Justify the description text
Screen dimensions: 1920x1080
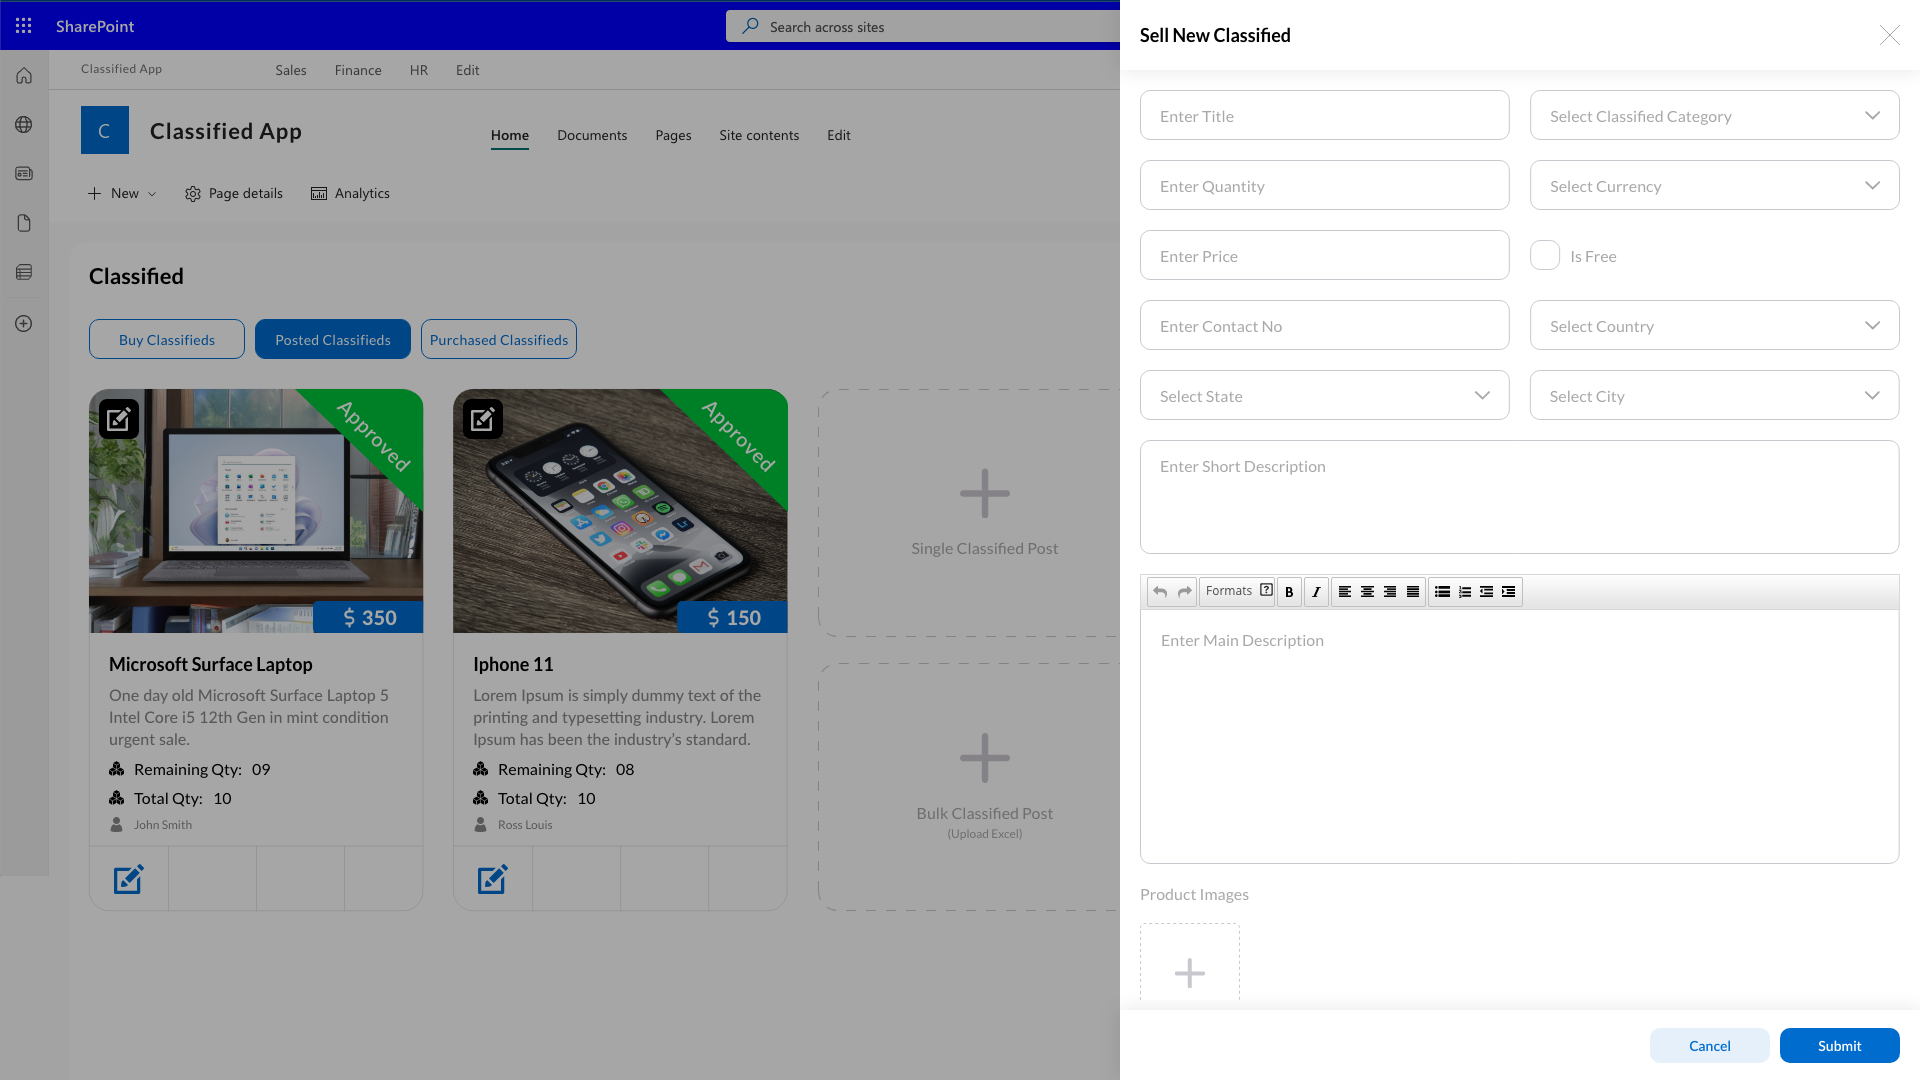coord(1413,592)
